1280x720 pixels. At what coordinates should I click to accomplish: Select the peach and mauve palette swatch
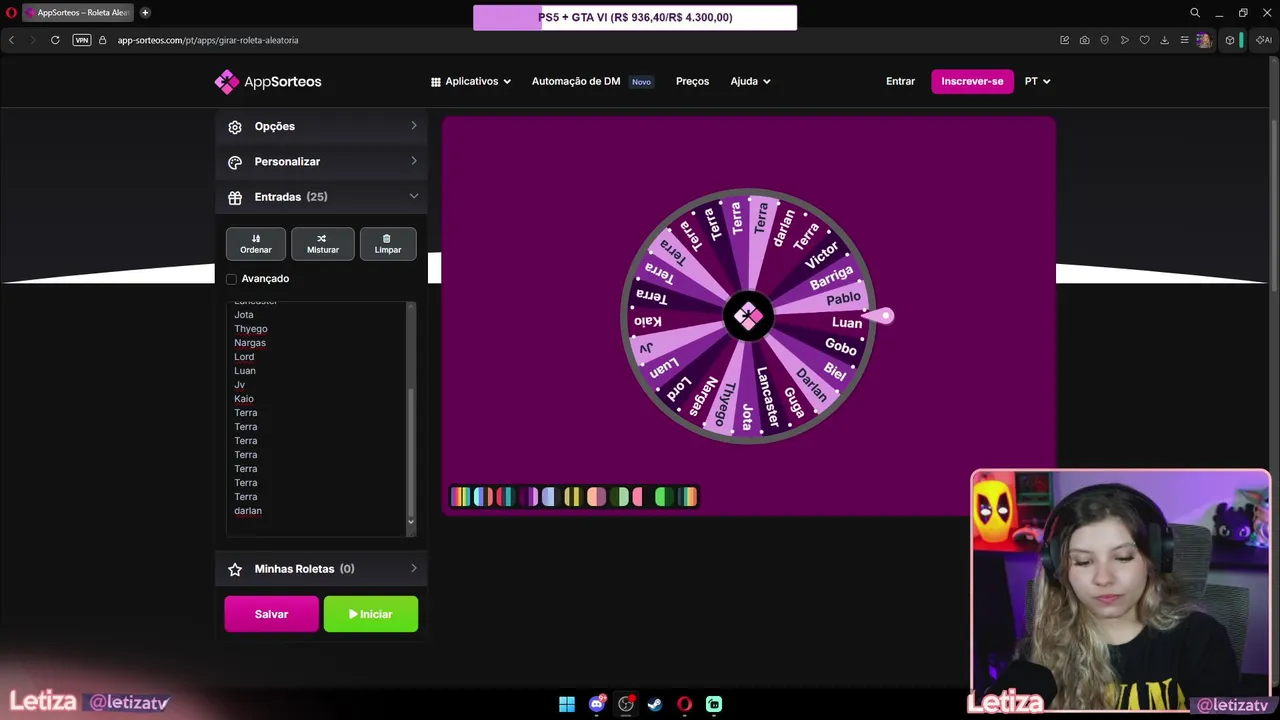(596, 496)
